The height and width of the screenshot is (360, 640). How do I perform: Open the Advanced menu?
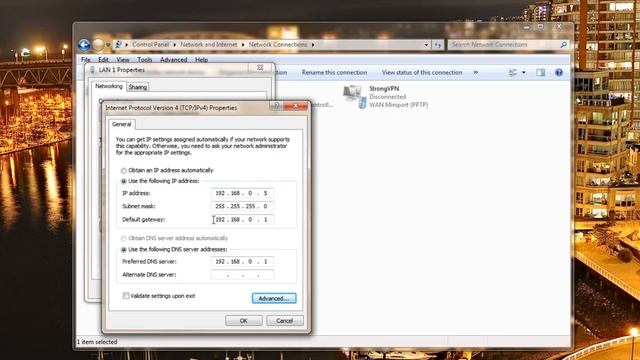click(173, 60)
